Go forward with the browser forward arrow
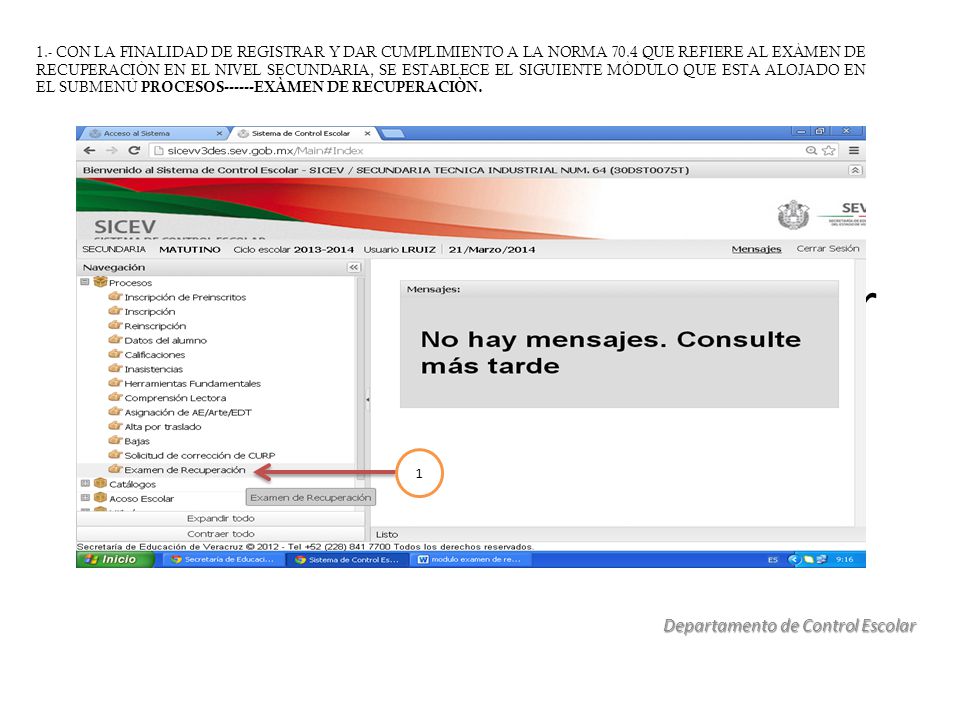 111,151
